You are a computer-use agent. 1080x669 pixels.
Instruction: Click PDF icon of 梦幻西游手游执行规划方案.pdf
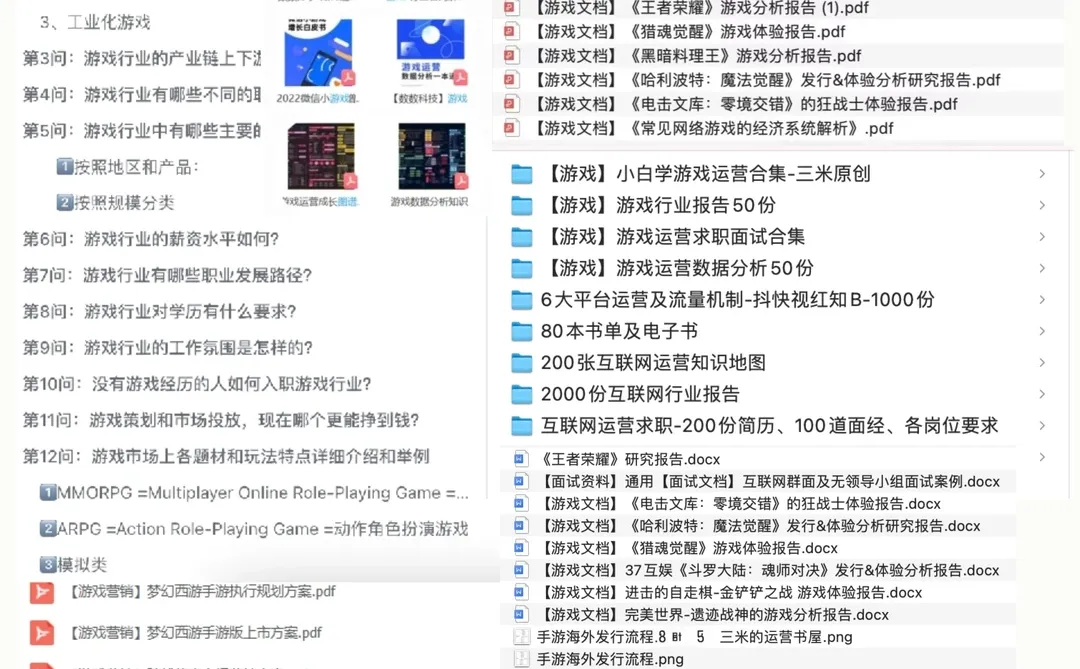(41, 593)
